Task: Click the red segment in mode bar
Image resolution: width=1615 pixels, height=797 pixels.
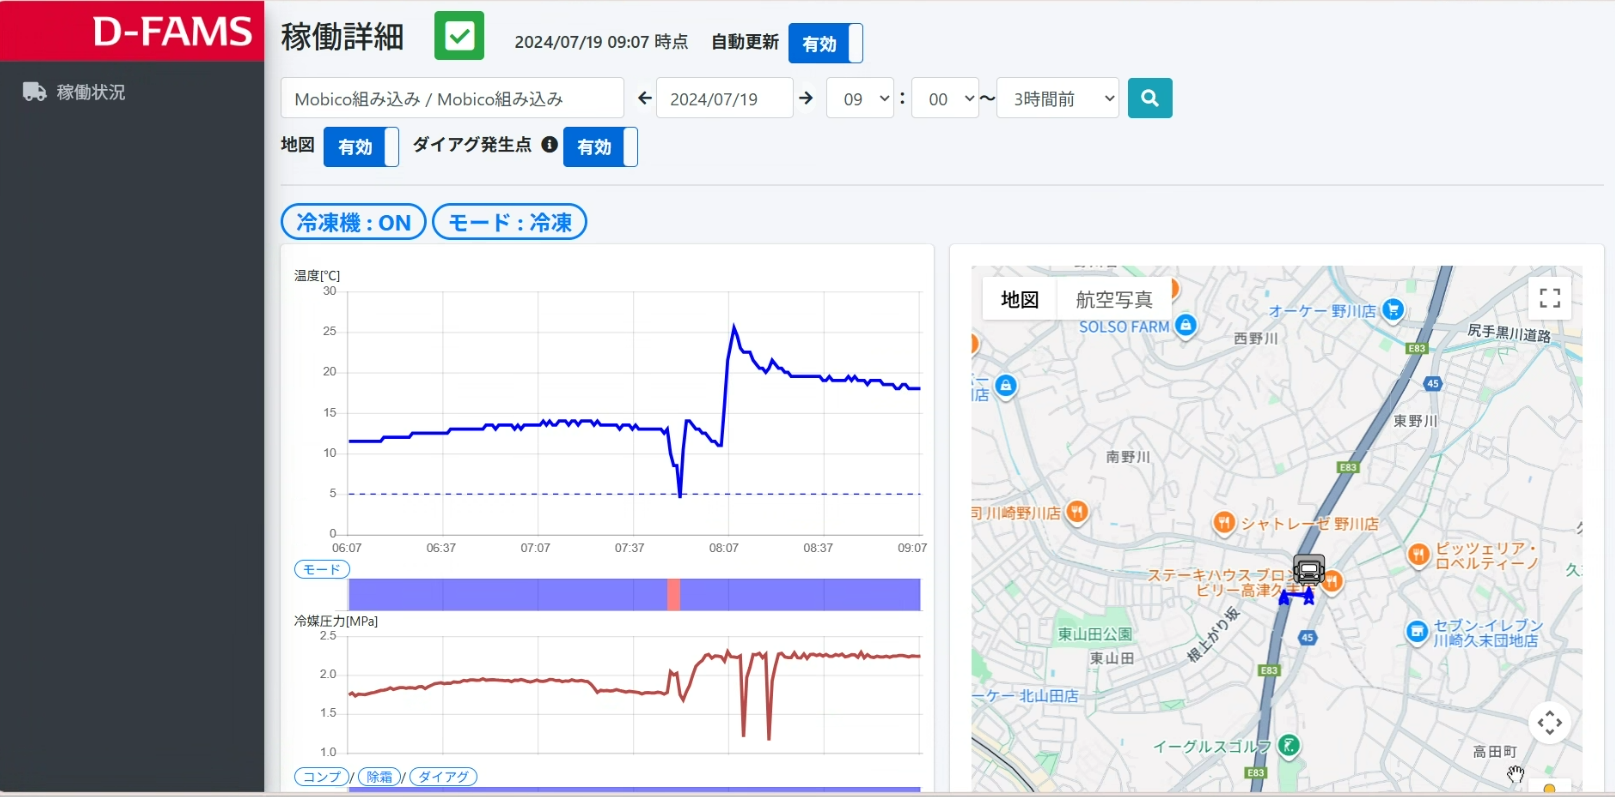Action: coord(674,594)
